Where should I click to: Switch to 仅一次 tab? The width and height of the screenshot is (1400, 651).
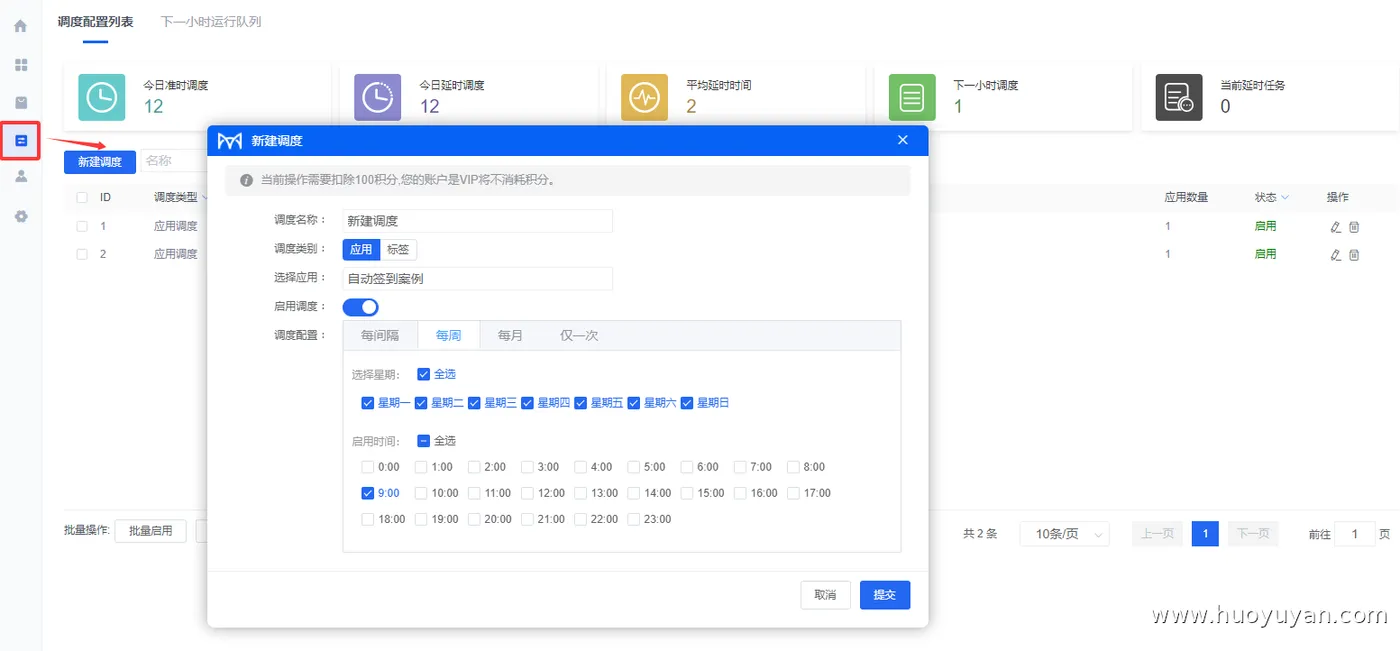pyautogui.click(x=579, y=336)
